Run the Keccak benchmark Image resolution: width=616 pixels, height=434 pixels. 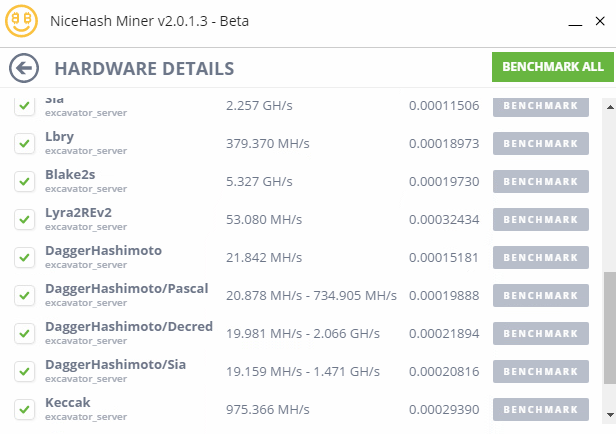pyautogui.click(x=540, y=410)
